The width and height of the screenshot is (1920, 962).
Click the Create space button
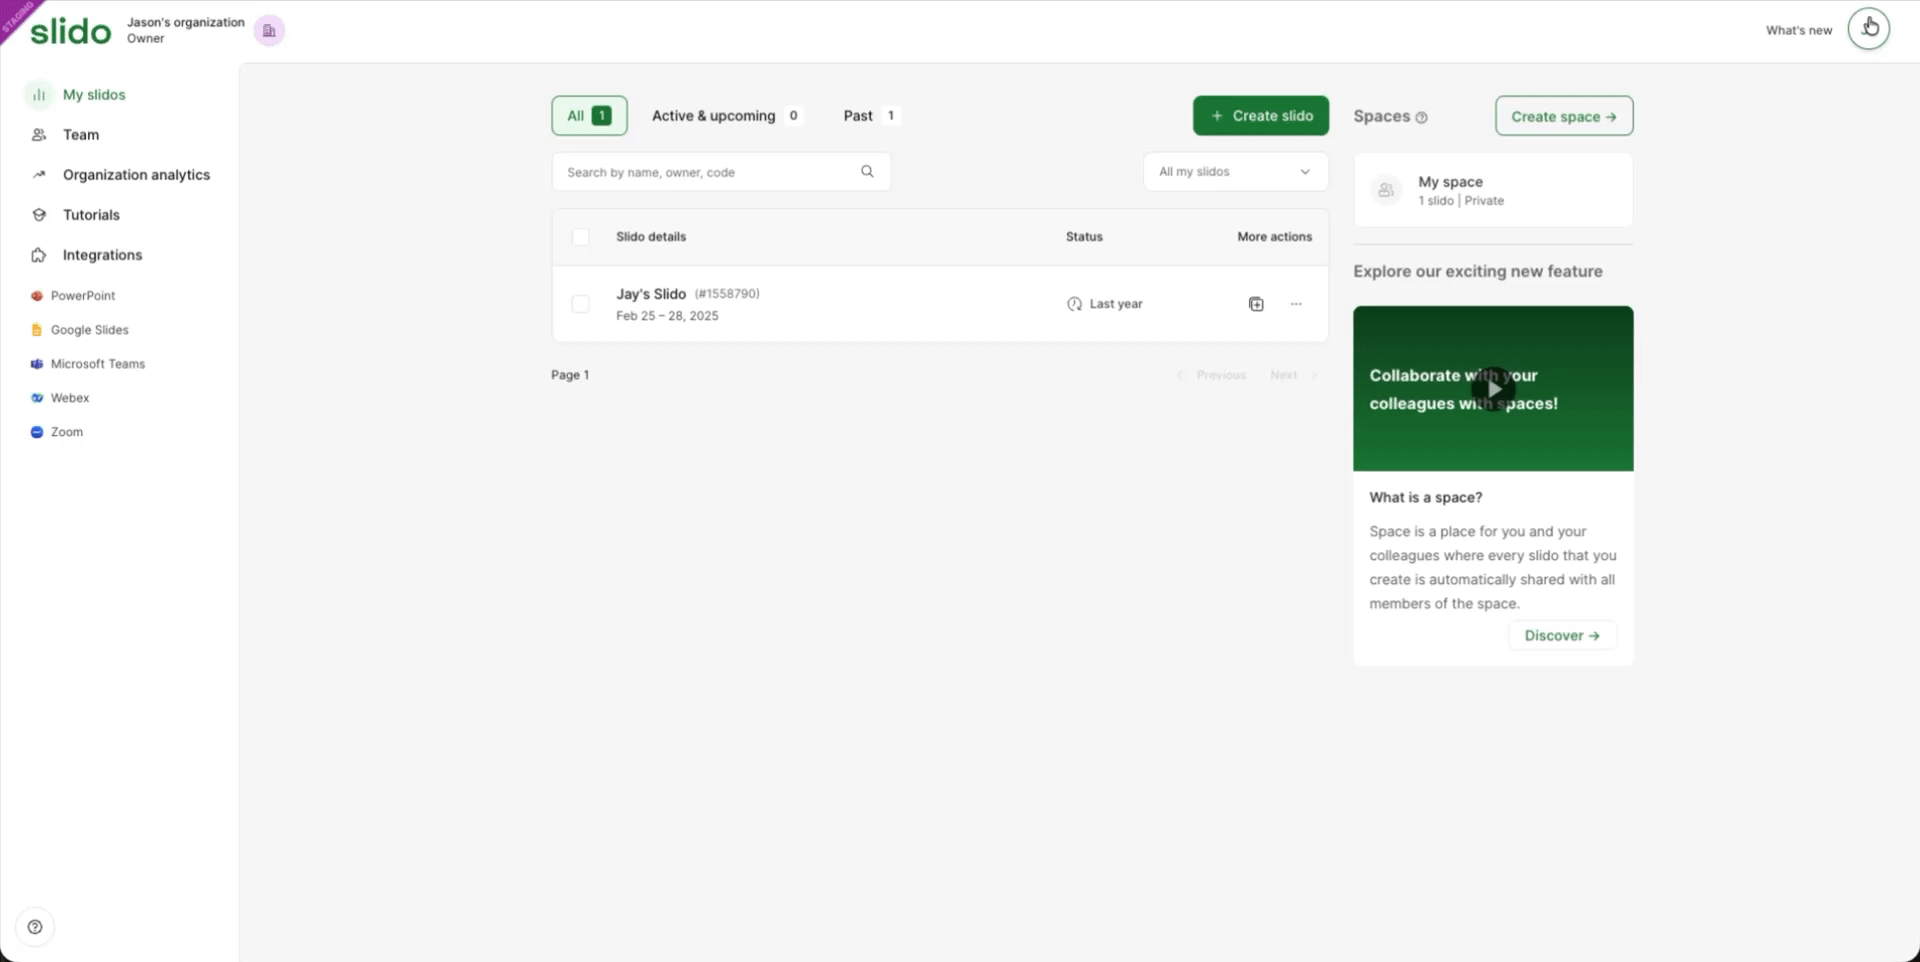pos(1564,116)
